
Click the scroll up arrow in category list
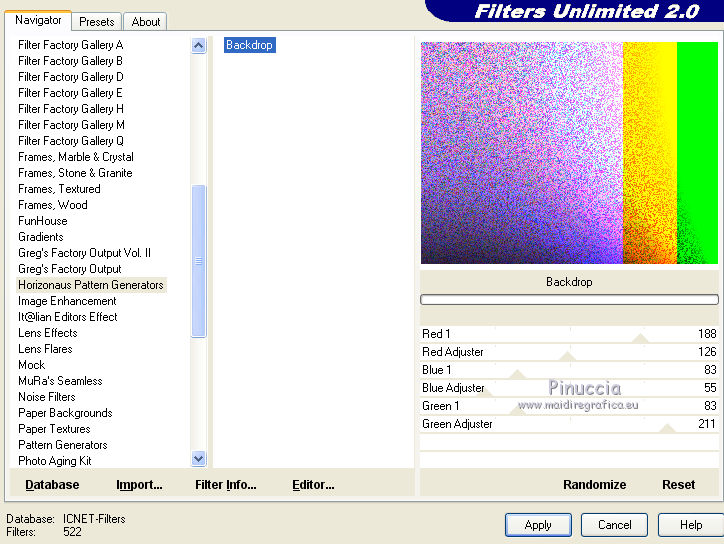click(199, 45)
